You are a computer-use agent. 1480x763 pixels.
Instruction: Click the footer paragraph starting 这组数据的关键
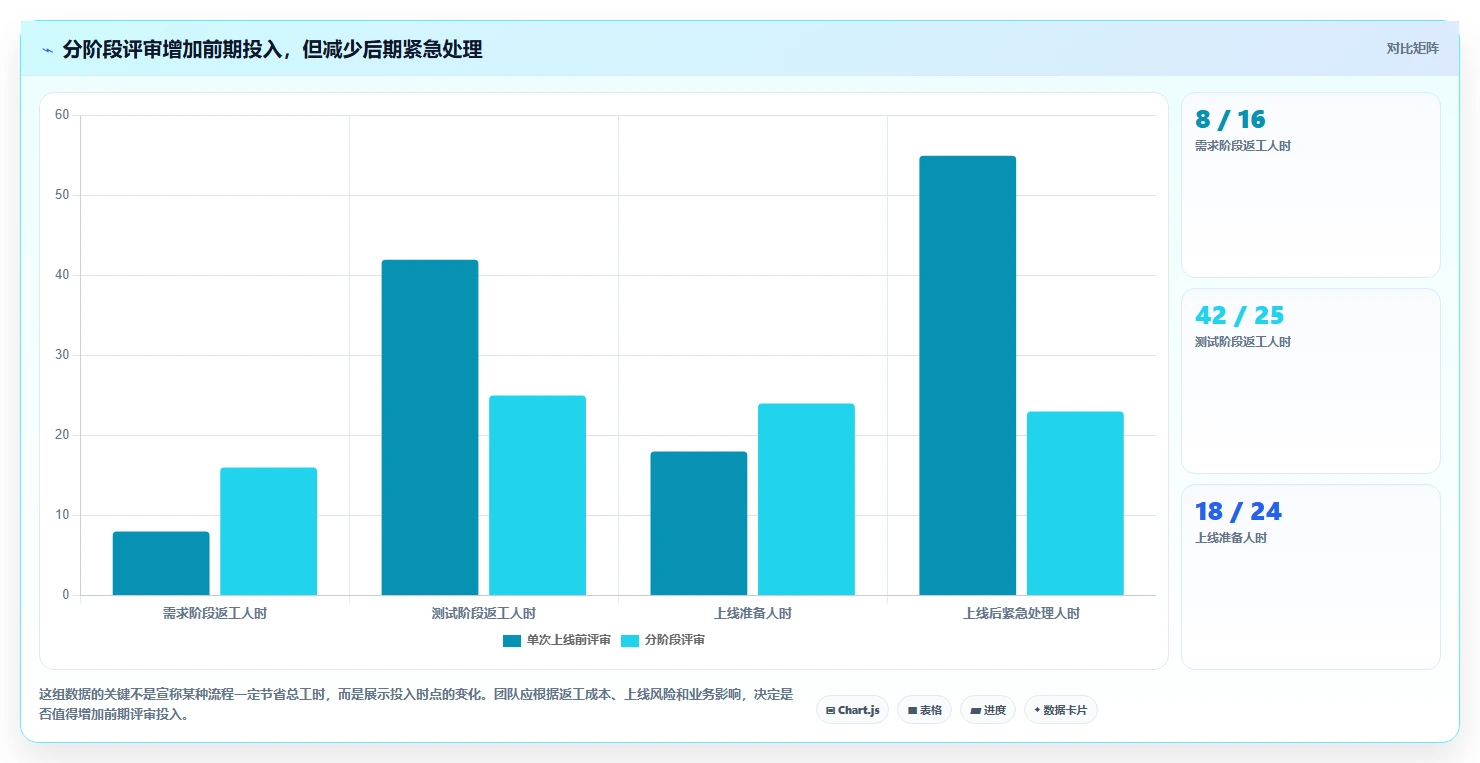416,705
